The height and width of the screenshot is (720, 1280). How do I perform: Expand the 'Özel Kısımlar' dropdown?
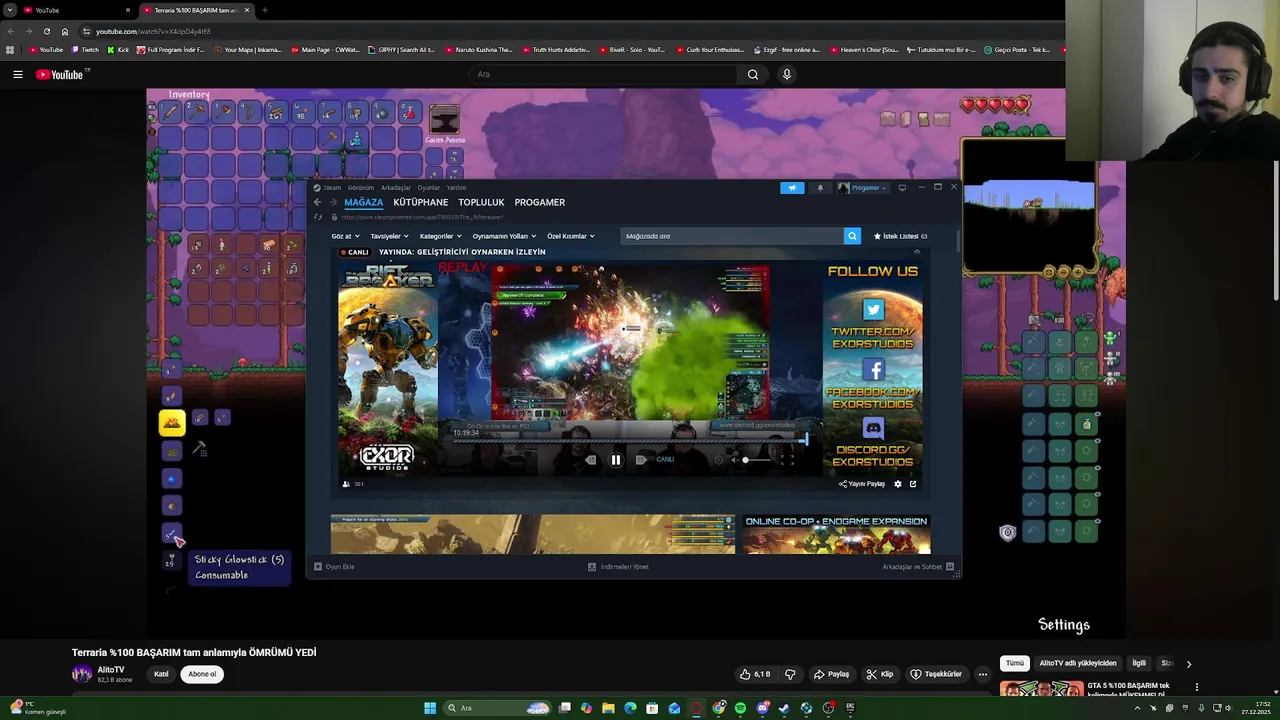point(570,236)
